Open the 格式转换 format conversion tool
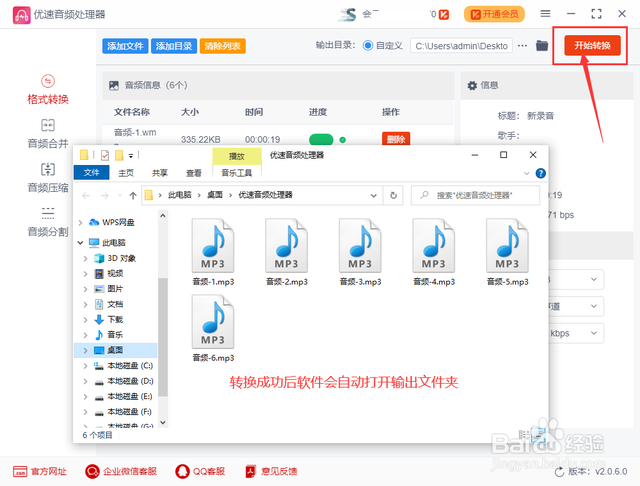The image size is (640, 486). point(48,90)
